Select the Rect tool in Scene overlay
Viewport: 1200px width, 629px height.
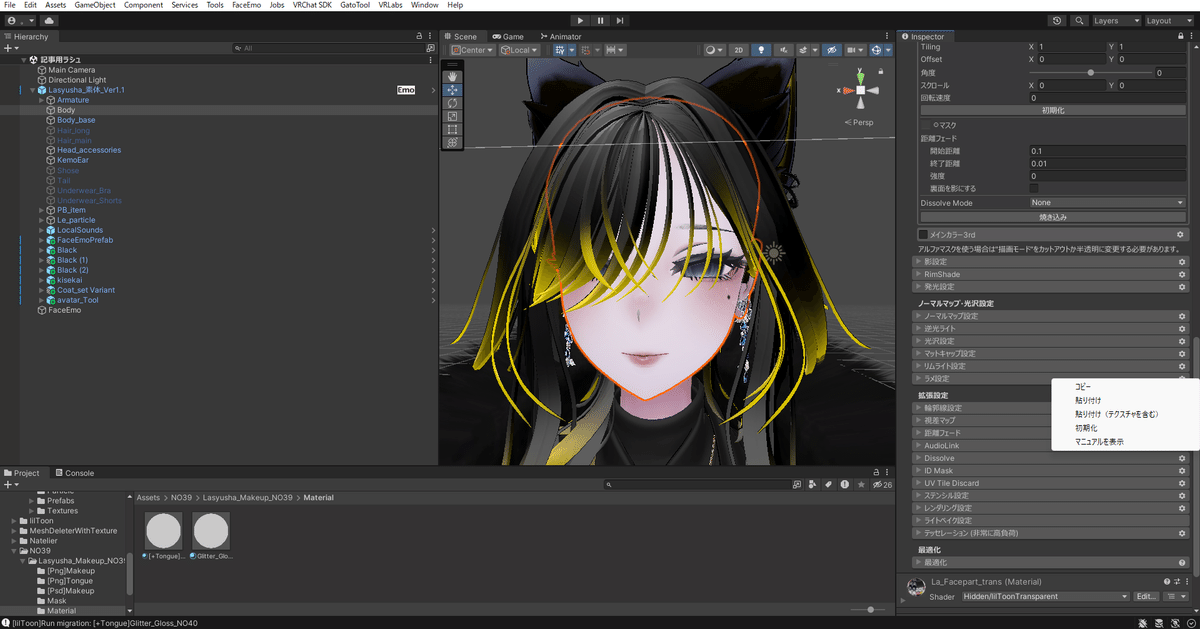(453, 129)
